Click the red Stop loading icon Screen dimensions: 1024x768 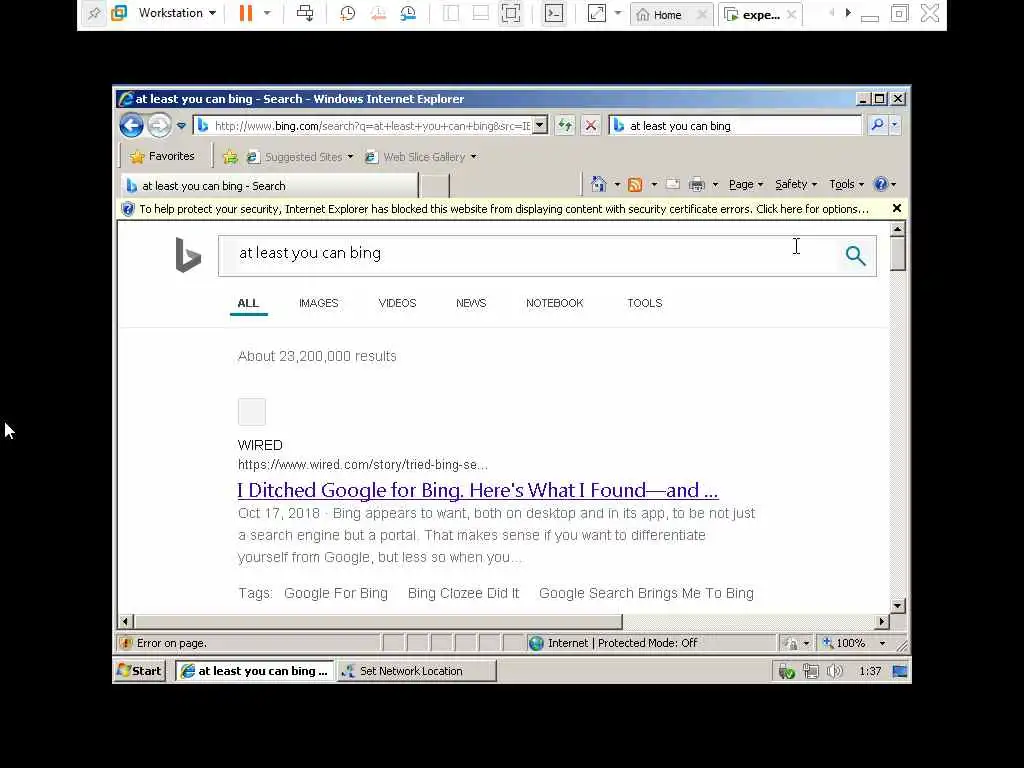click(x=590, y=125)
